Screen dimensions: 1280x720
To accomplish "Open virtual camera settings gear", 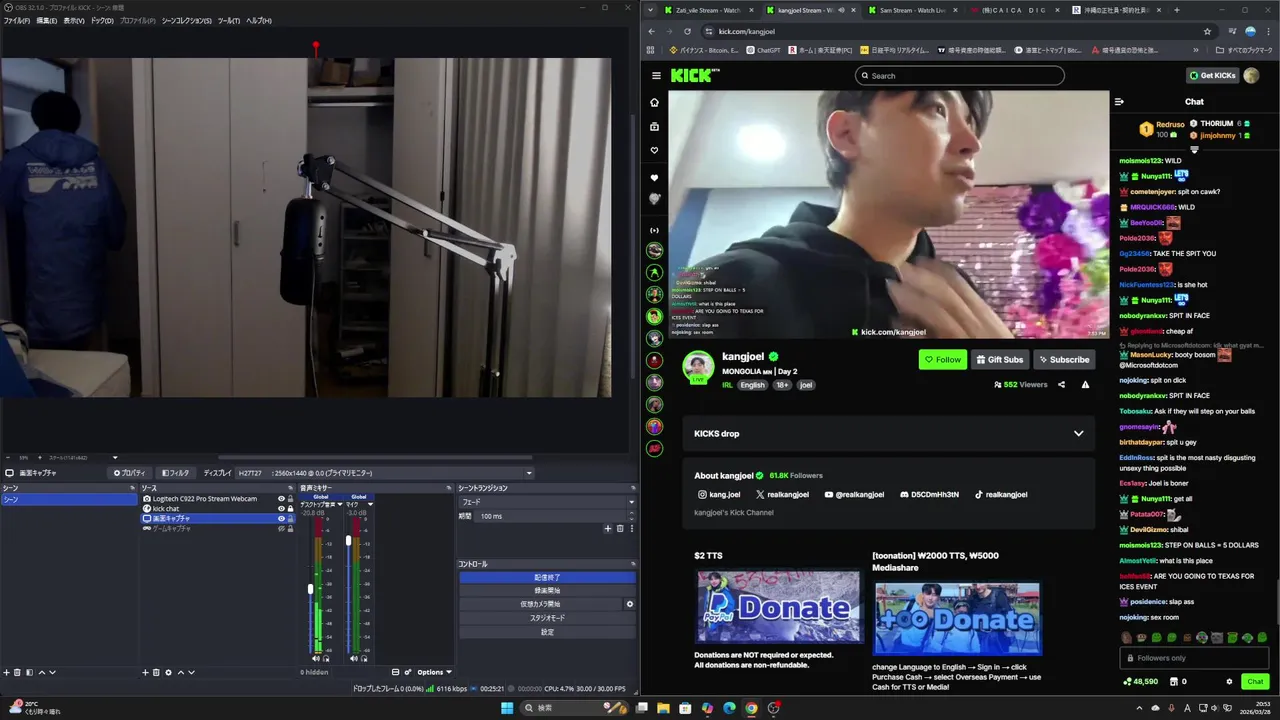I will point(630,604).
